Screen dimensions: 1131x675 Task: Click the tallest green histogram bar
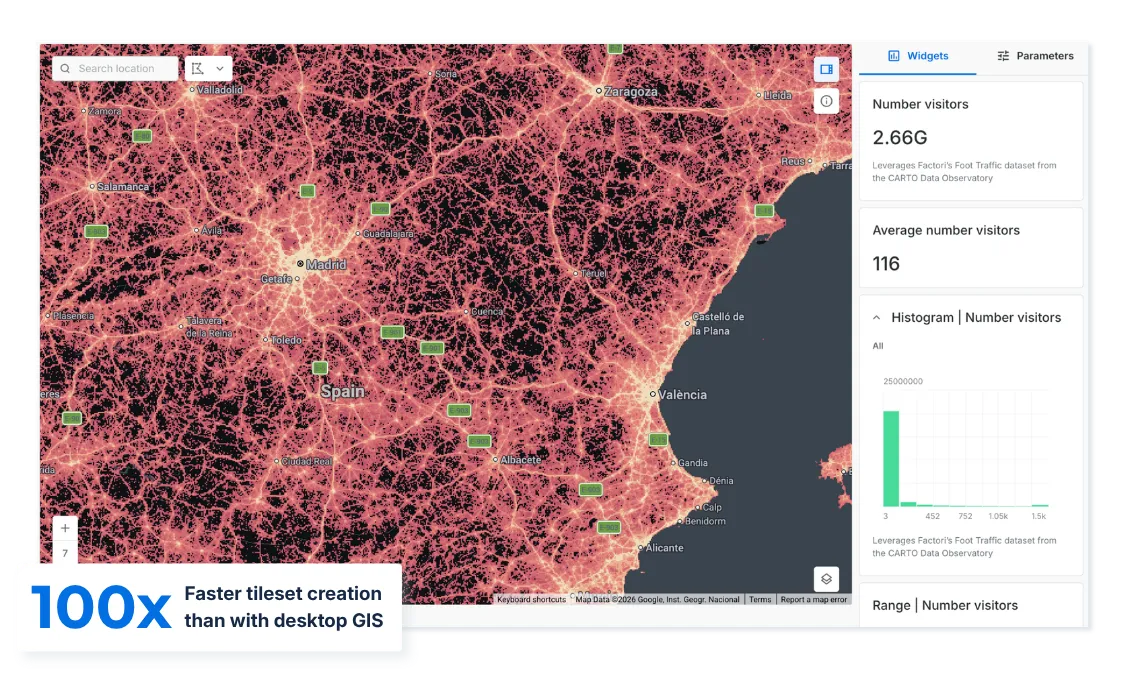pyautogui.click(x=891, y=459)
